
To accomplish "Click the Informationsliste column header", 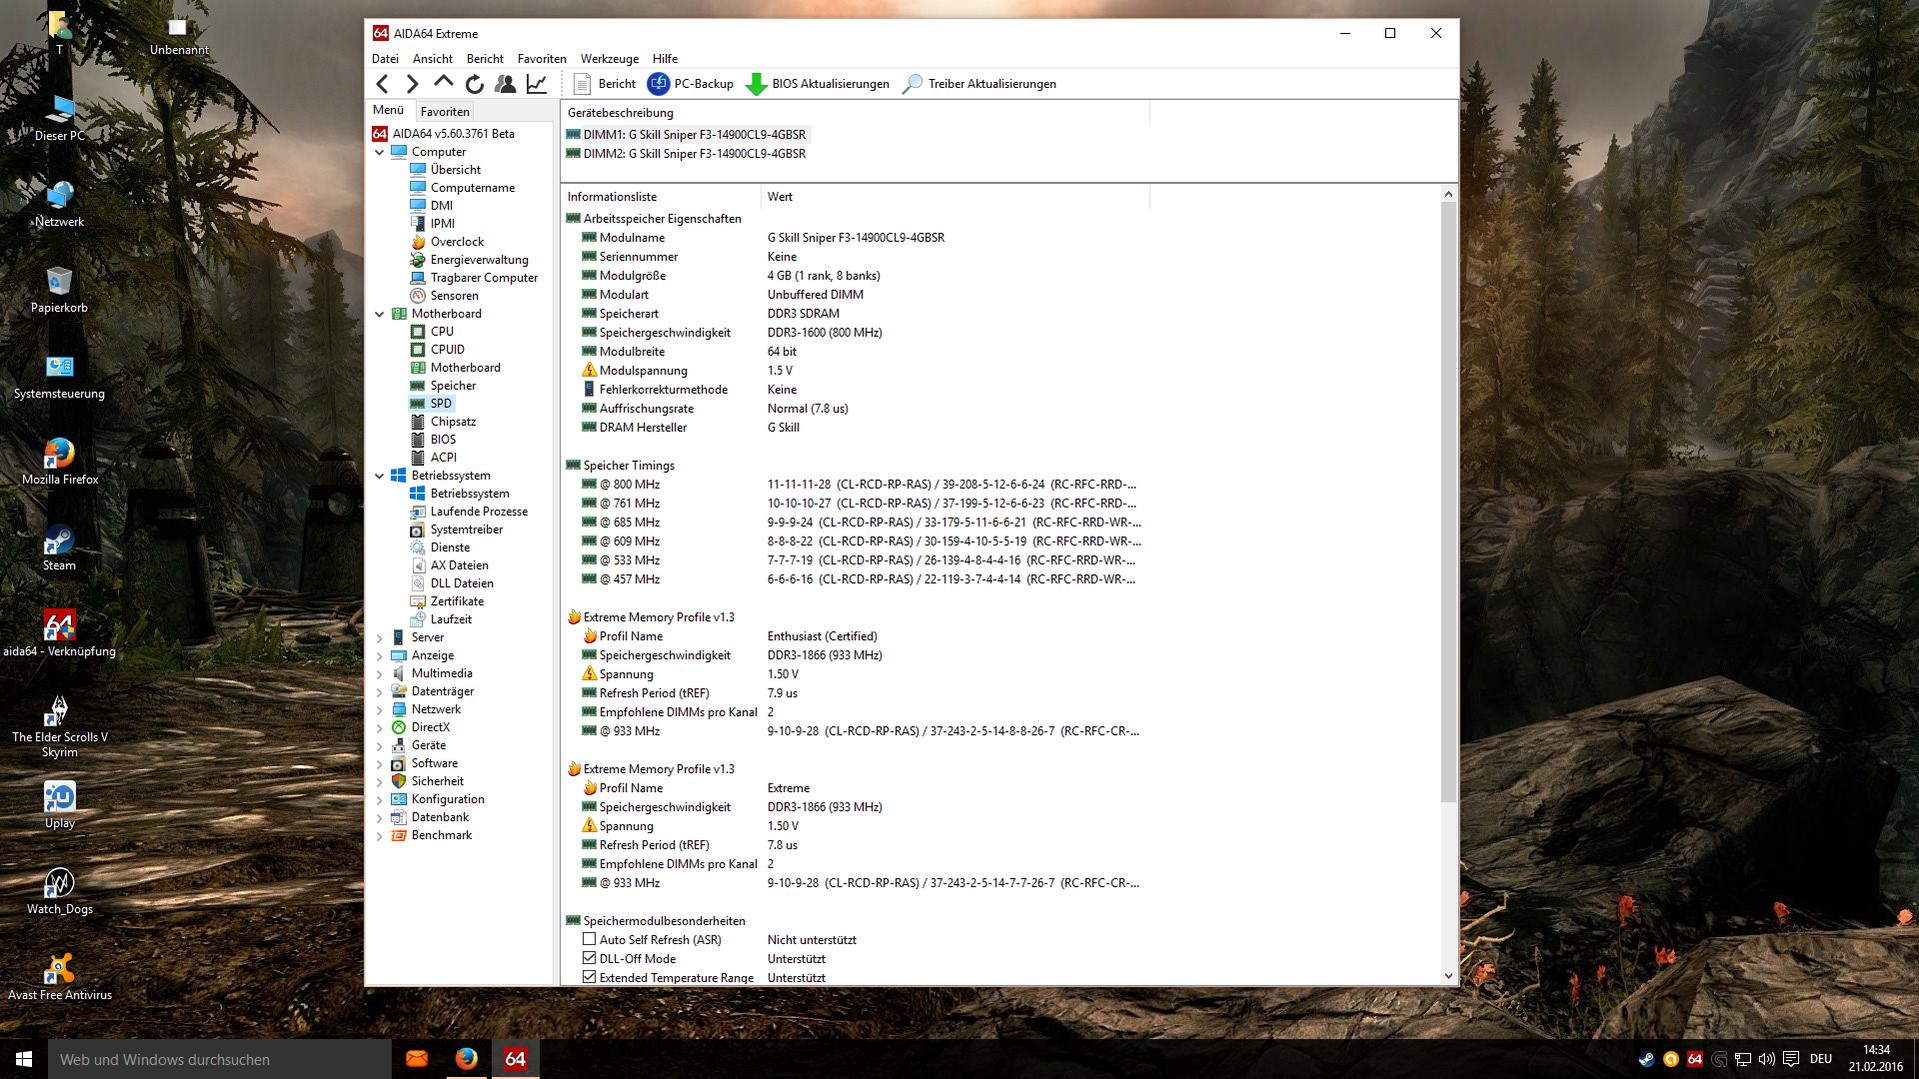I will (660, 197).
